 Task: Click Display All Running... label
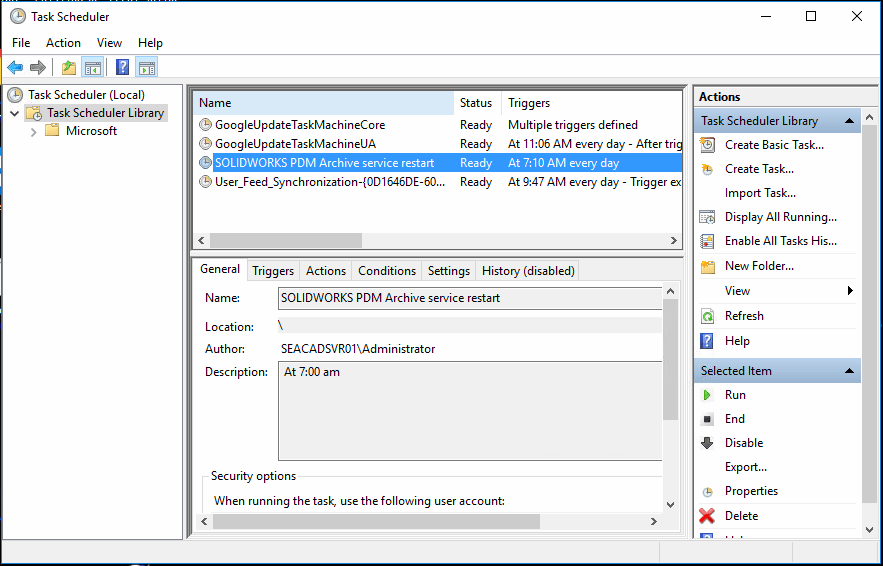[x=781, y=217]
